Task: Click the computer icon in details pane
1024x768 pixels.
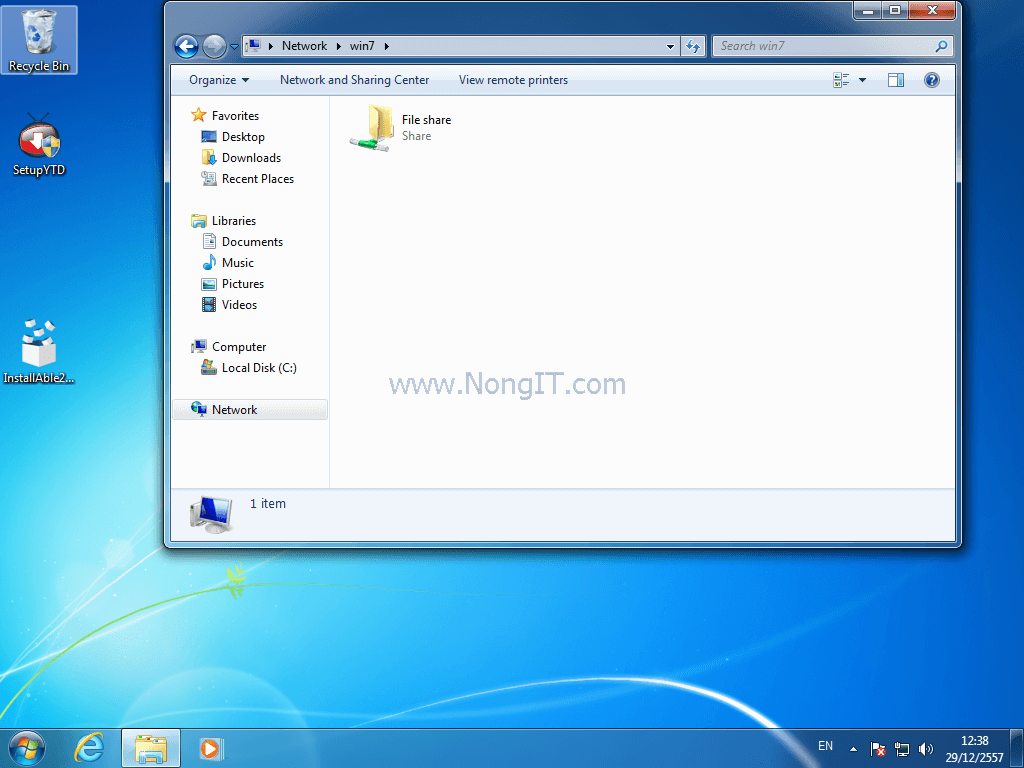Action: (212, 514)
